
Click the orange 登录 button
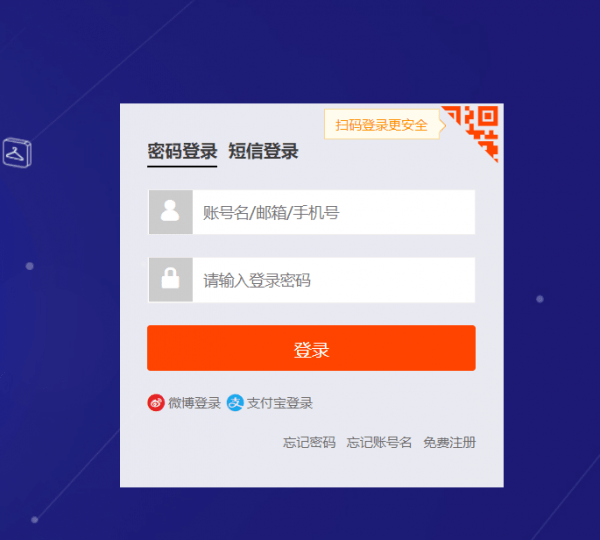(311, 348)
